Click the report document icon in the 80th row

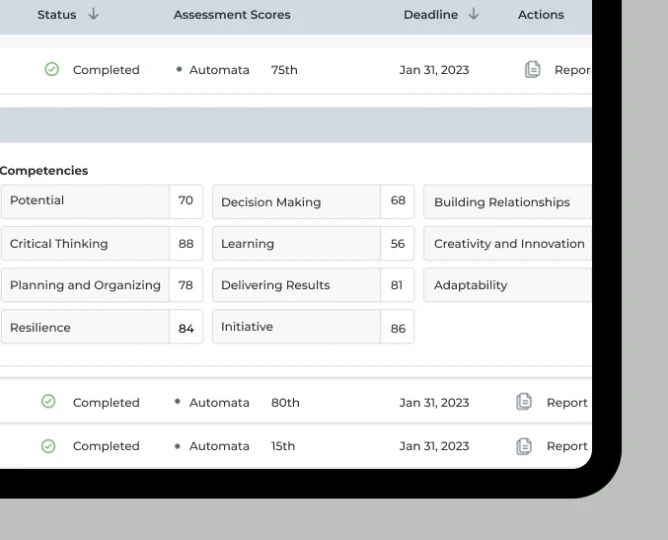(x=524, y=402)
